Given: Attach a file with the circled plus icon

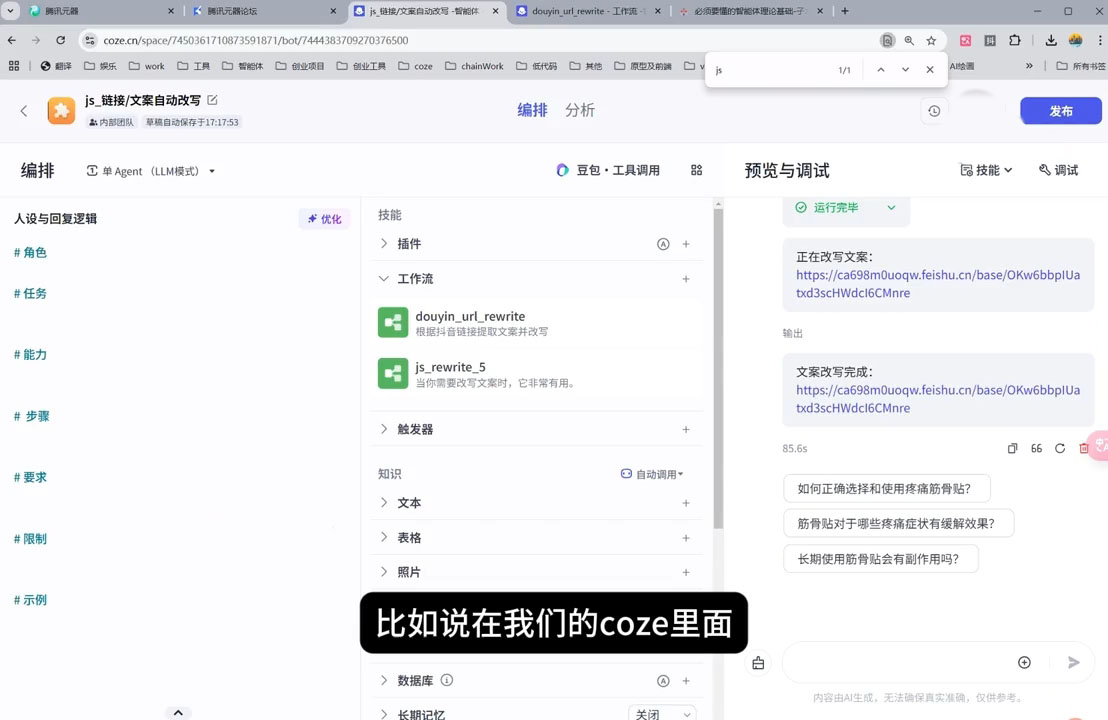Looking at the screenshot, I should click(x=1024, y=662).
